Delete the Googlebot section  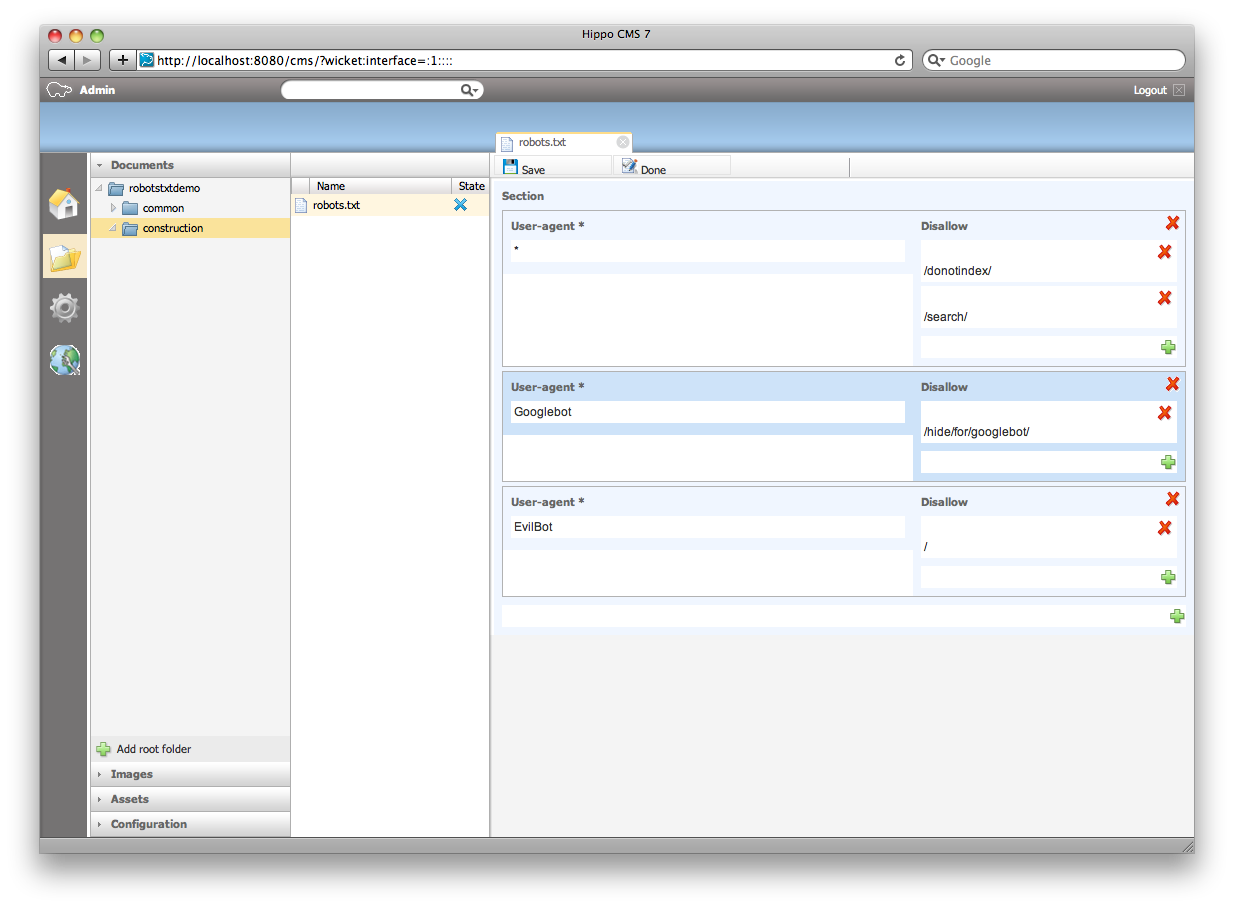click(1172, 384)
